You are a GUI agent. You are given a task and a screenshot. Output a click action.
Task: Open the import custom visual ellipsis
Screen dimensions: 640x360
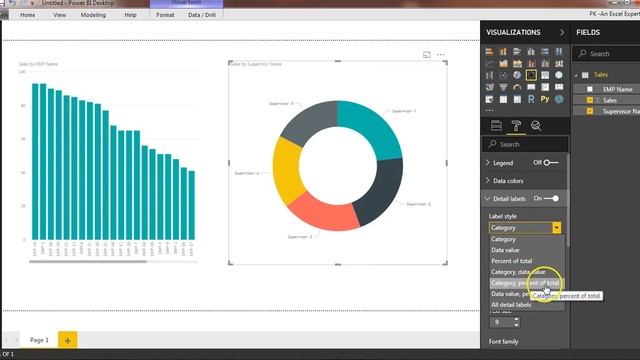click(489, 110)
